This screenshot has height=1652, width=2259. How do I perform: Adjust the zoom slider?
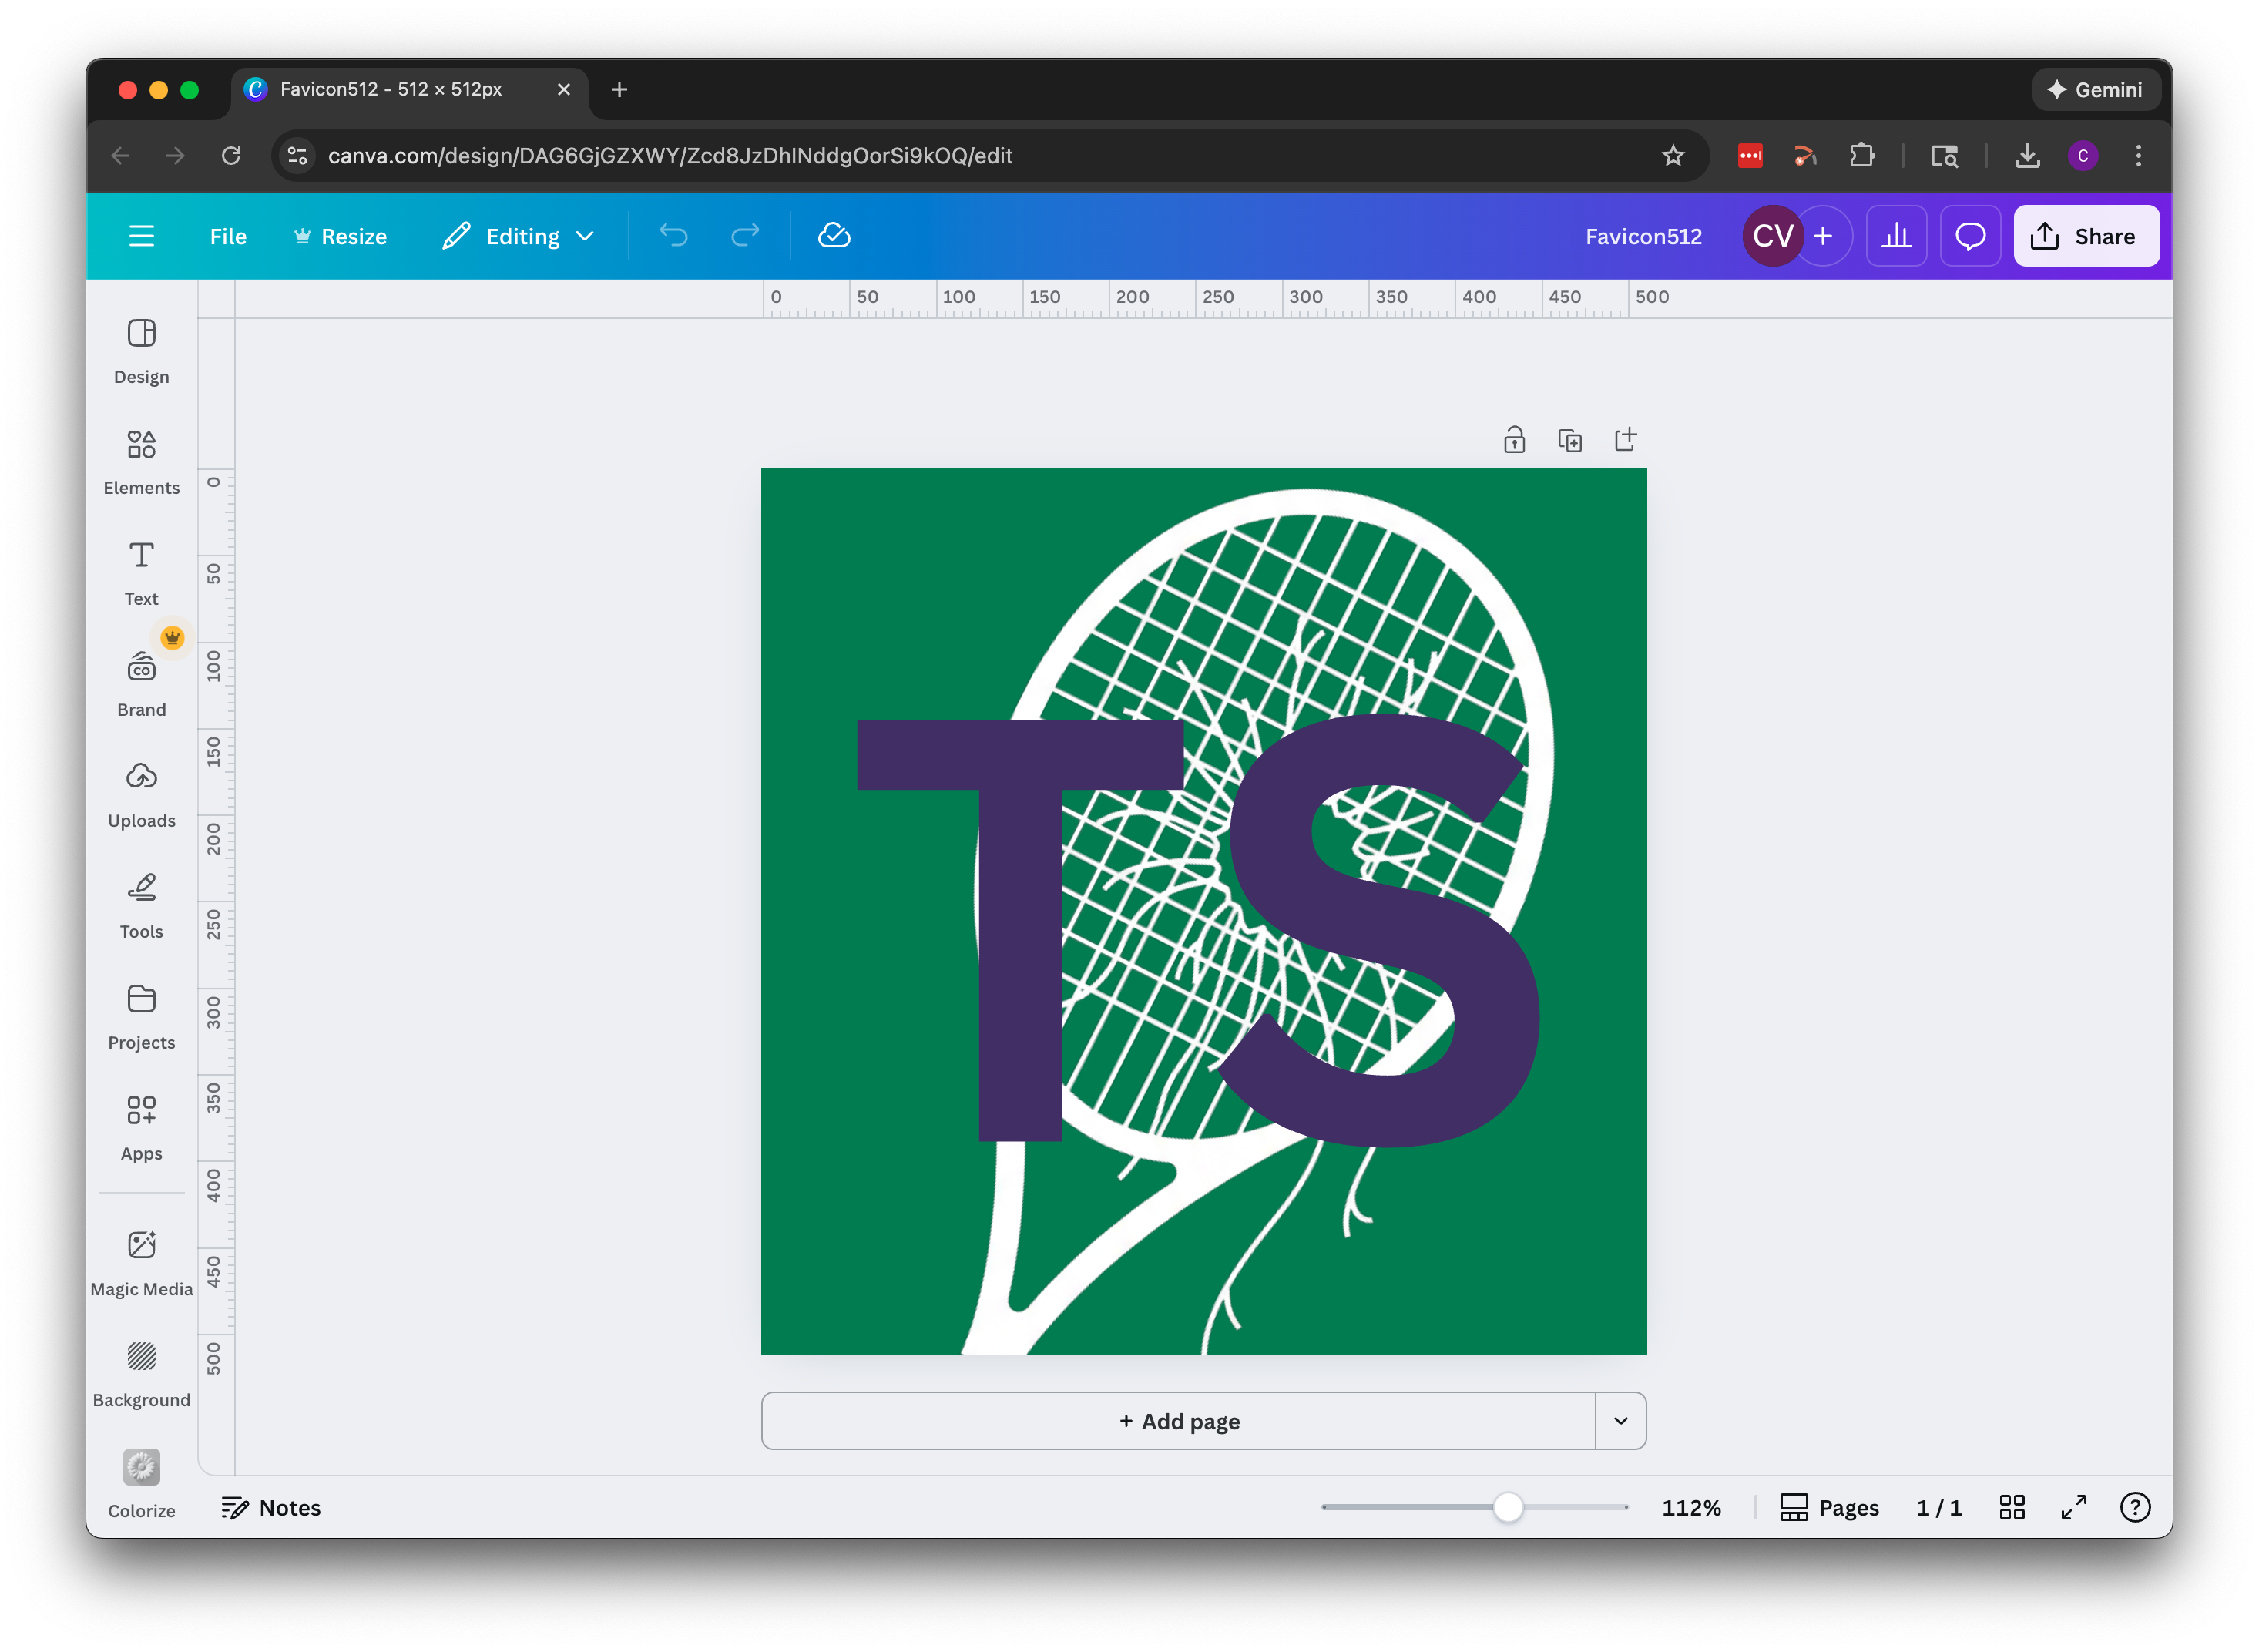pos(1508,1507)
